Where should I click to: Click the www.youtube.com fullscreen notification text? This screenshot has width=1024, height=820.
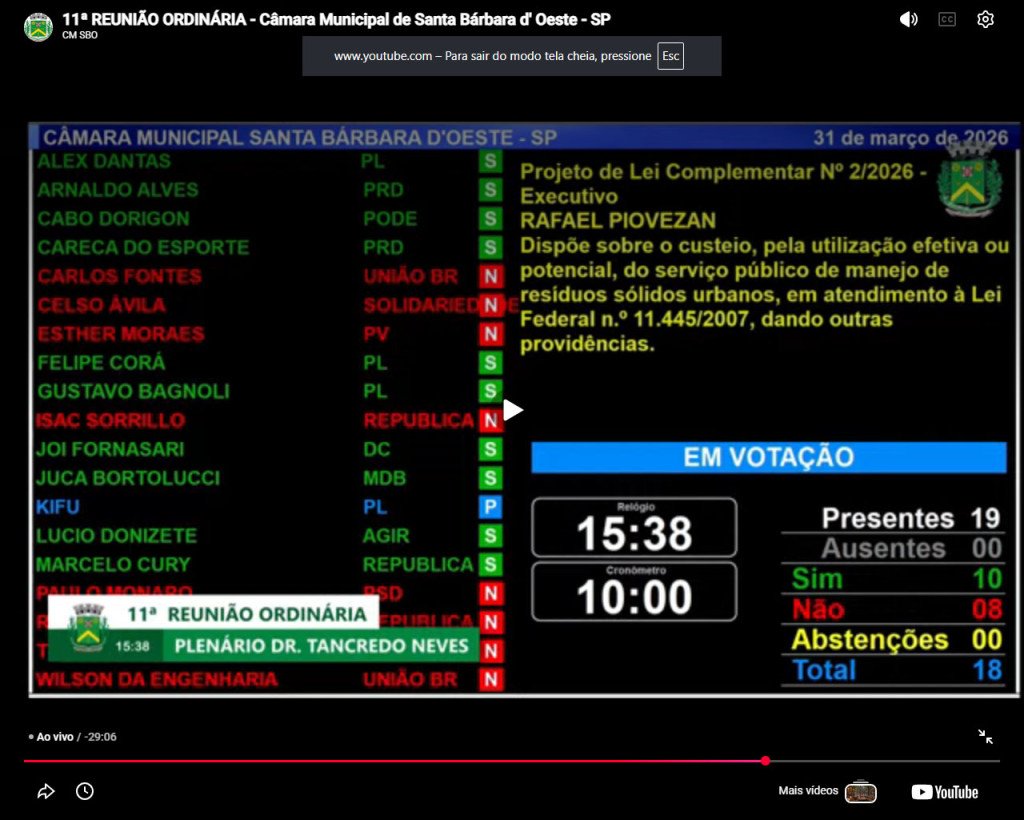[x=492, y=56]
